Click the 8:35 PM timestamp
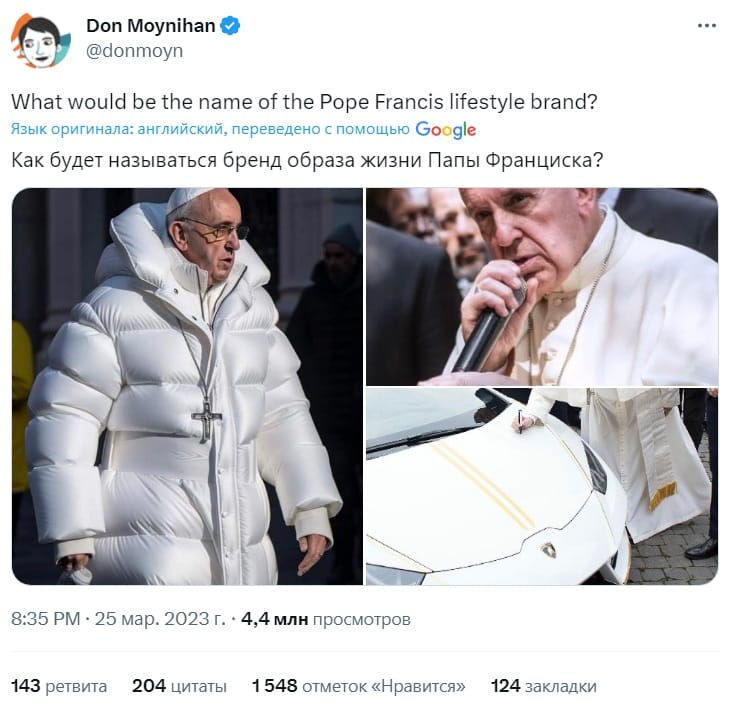The height and width of the screenshot is (706, 736). [x=46, y=619]
